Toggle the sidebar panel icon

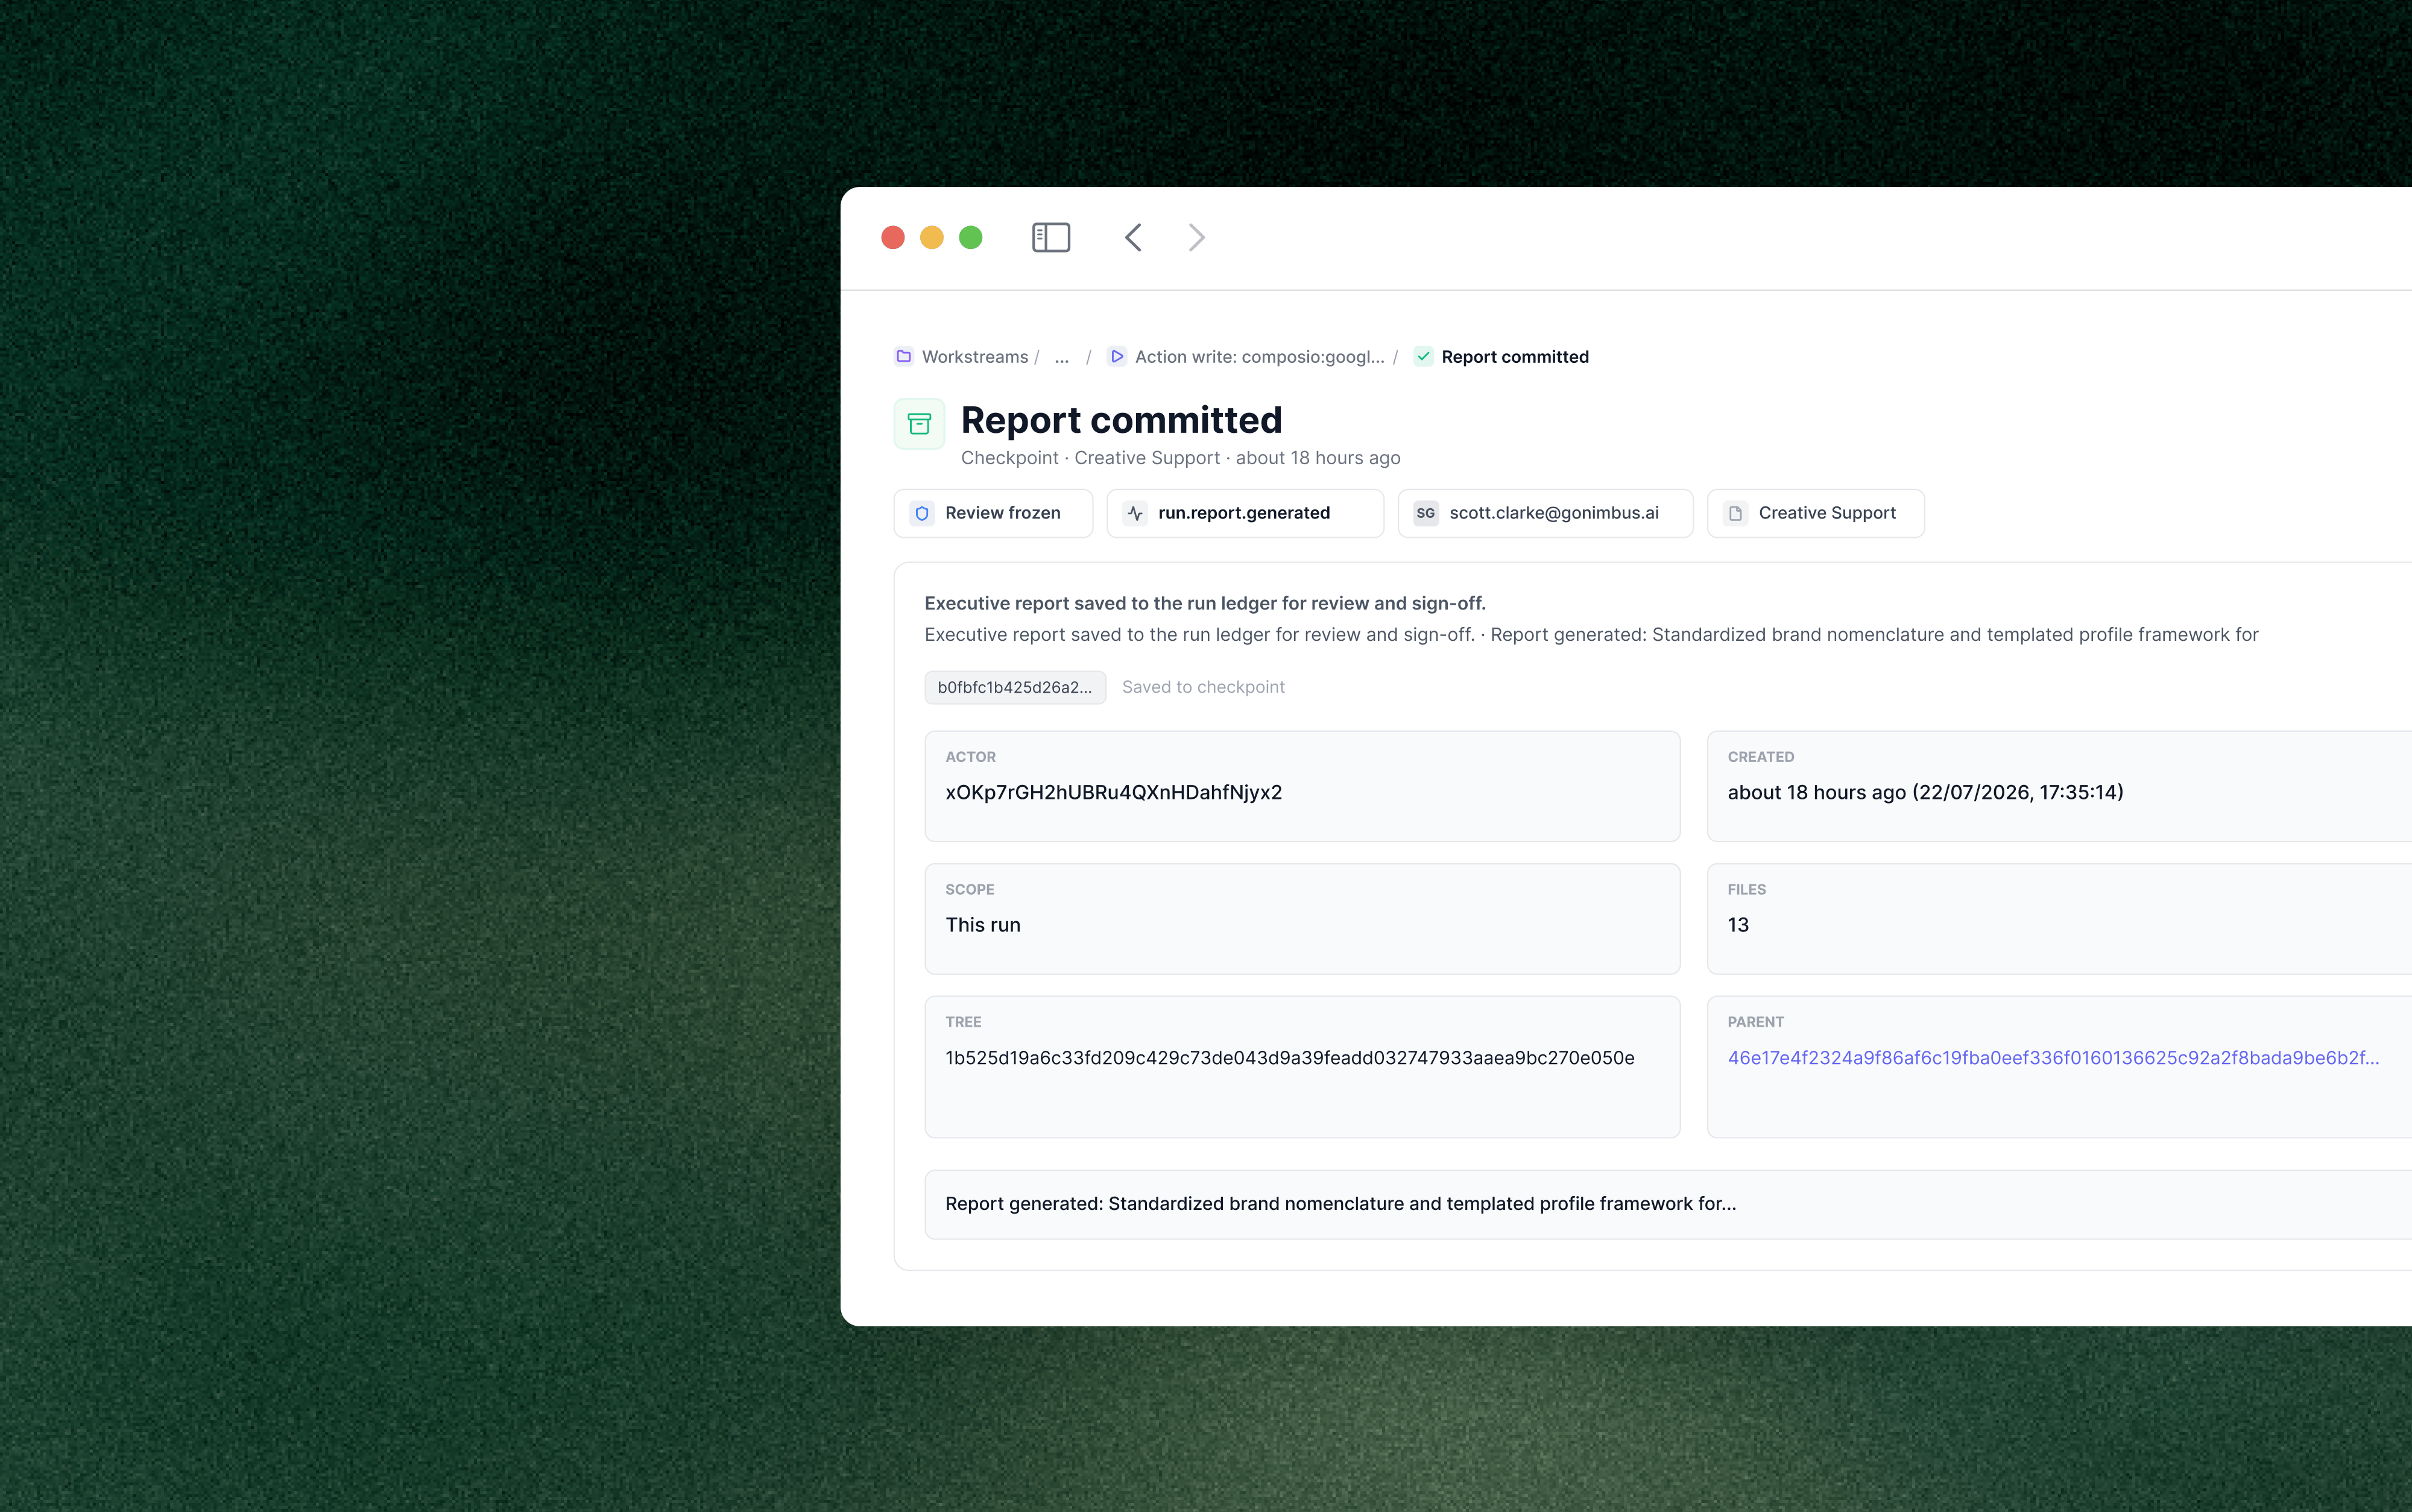coord(1051,237)
